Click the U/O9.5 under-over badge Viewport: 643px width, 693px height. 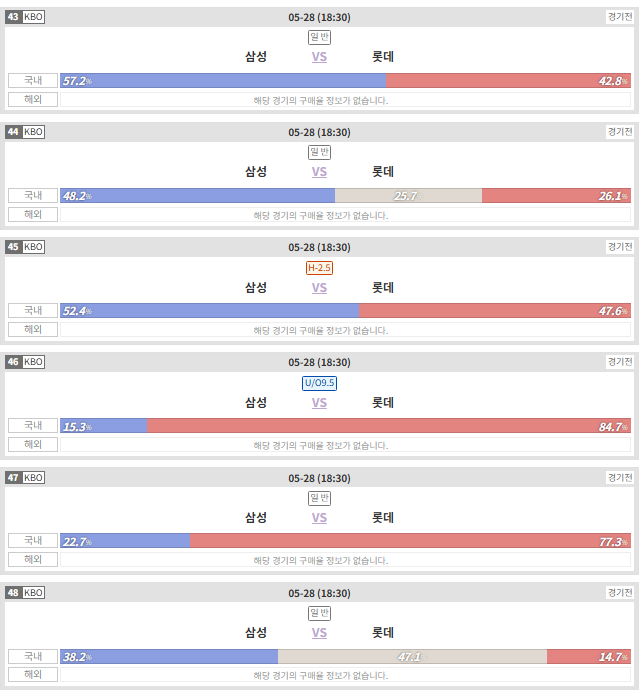[319, 383]
